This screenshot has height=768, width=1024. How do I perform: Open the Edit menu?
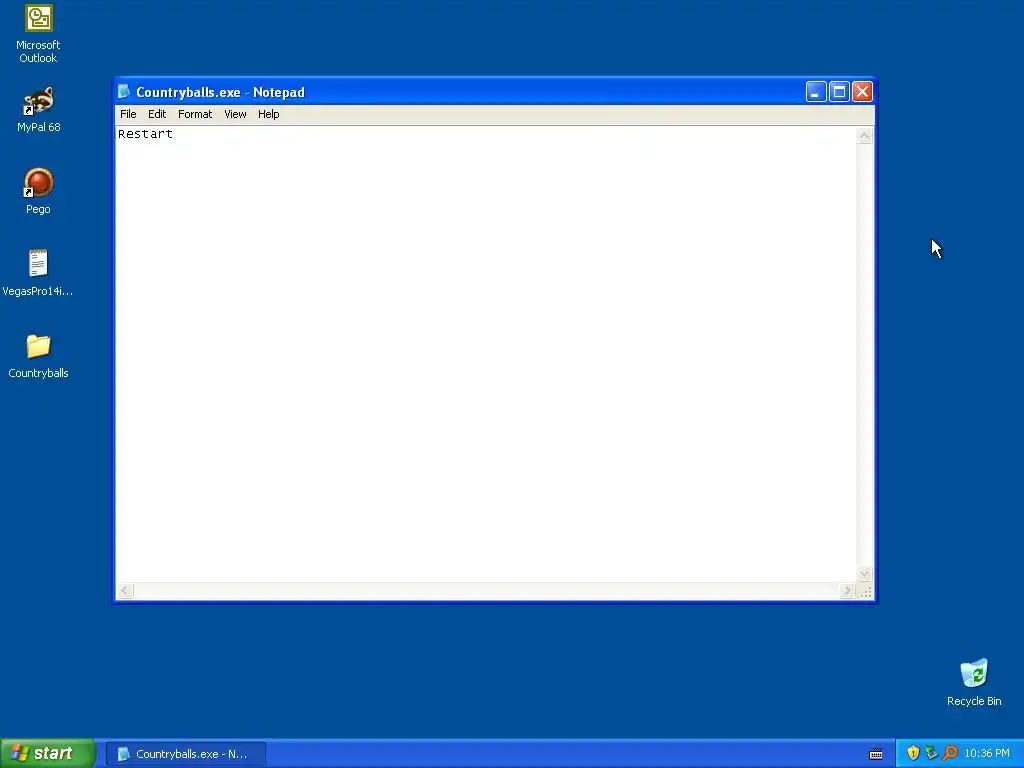click(x=157, y=114)
